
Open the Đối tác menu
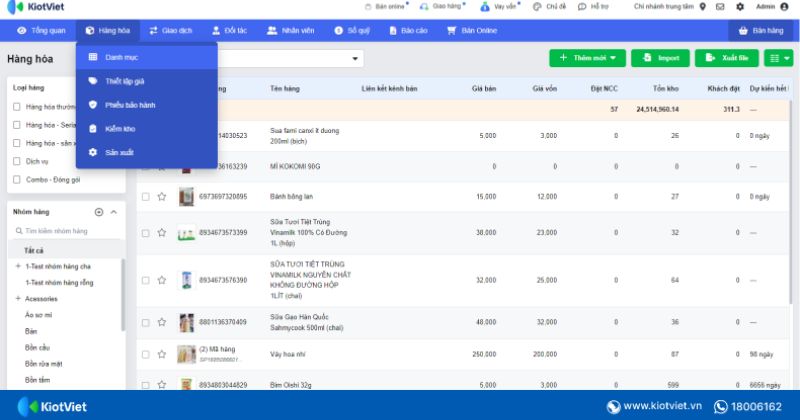pos(230,31)
